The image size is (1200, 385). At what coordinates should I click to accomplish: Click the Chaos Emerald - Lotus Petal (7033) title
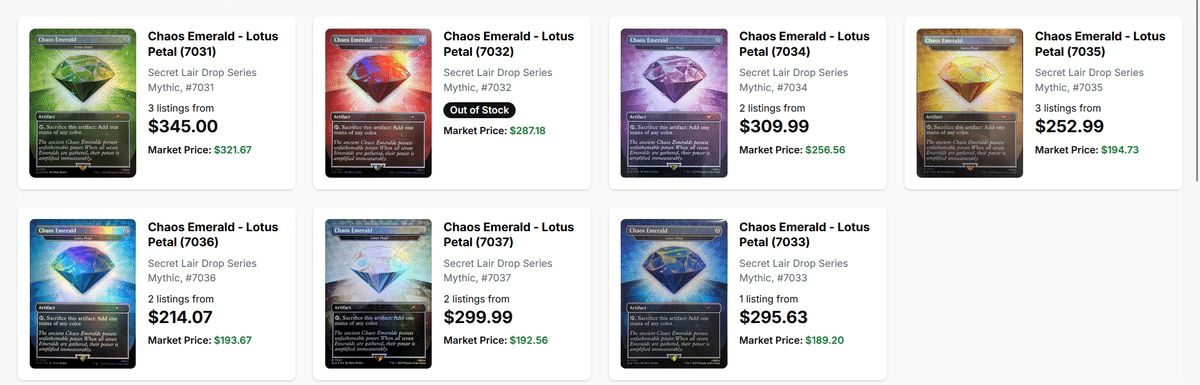805,234
